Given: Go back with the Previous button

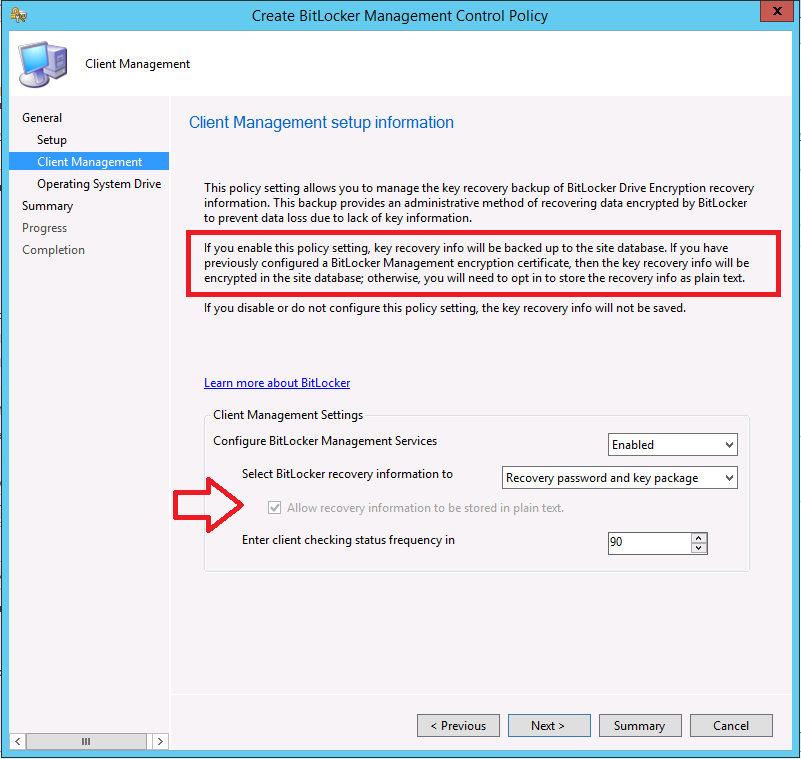Looking at the screenshot, I should click(x=458, y=726).
